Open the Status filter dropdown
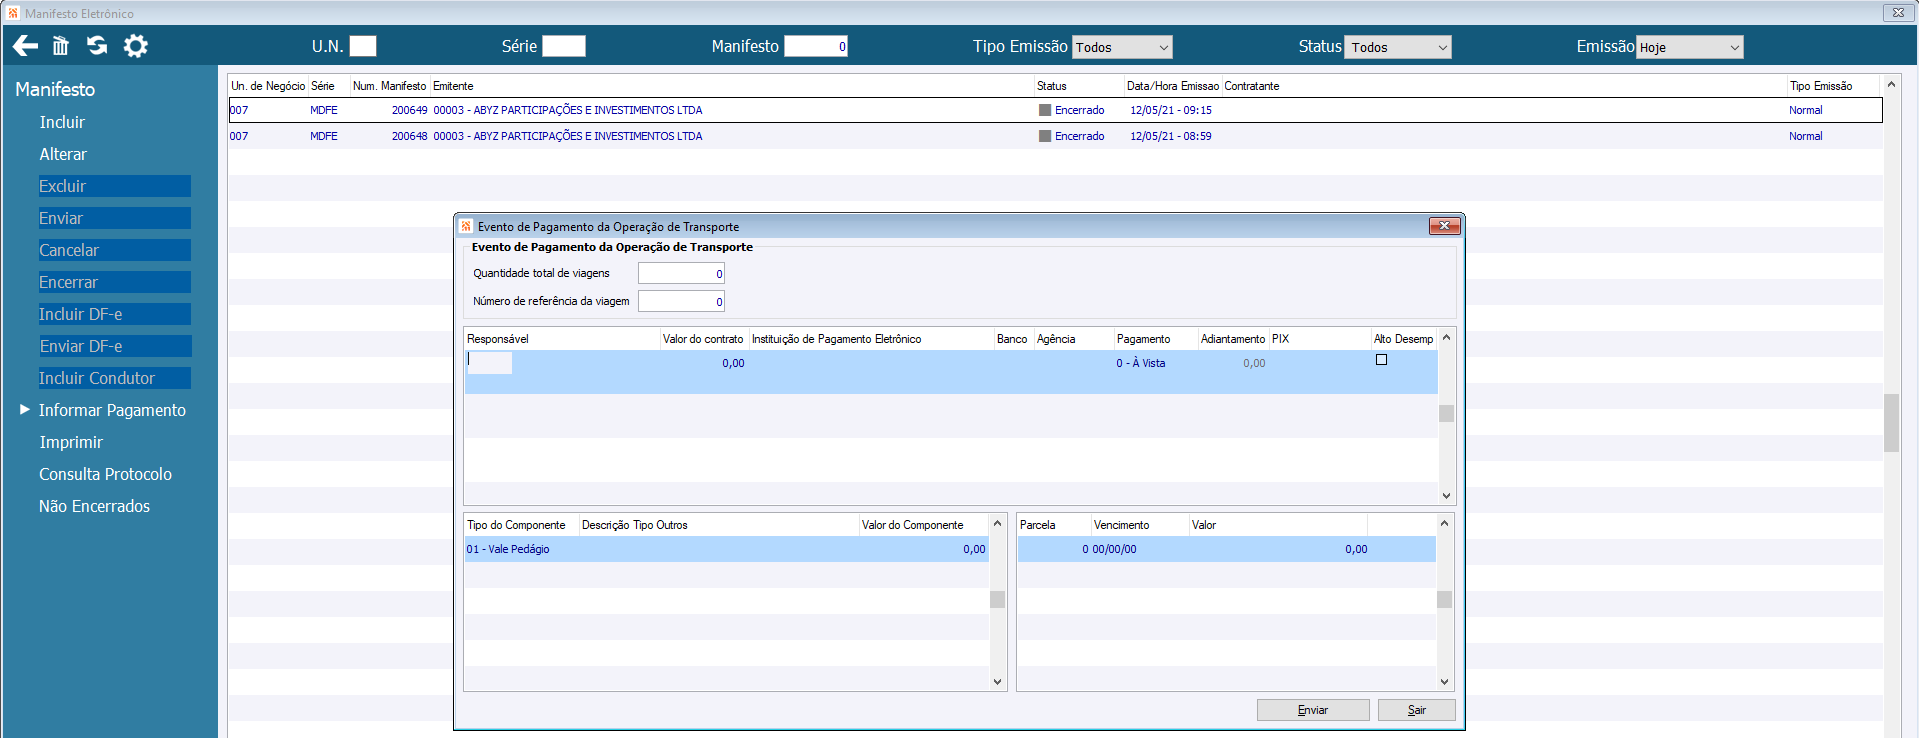 click(1397, 47)
